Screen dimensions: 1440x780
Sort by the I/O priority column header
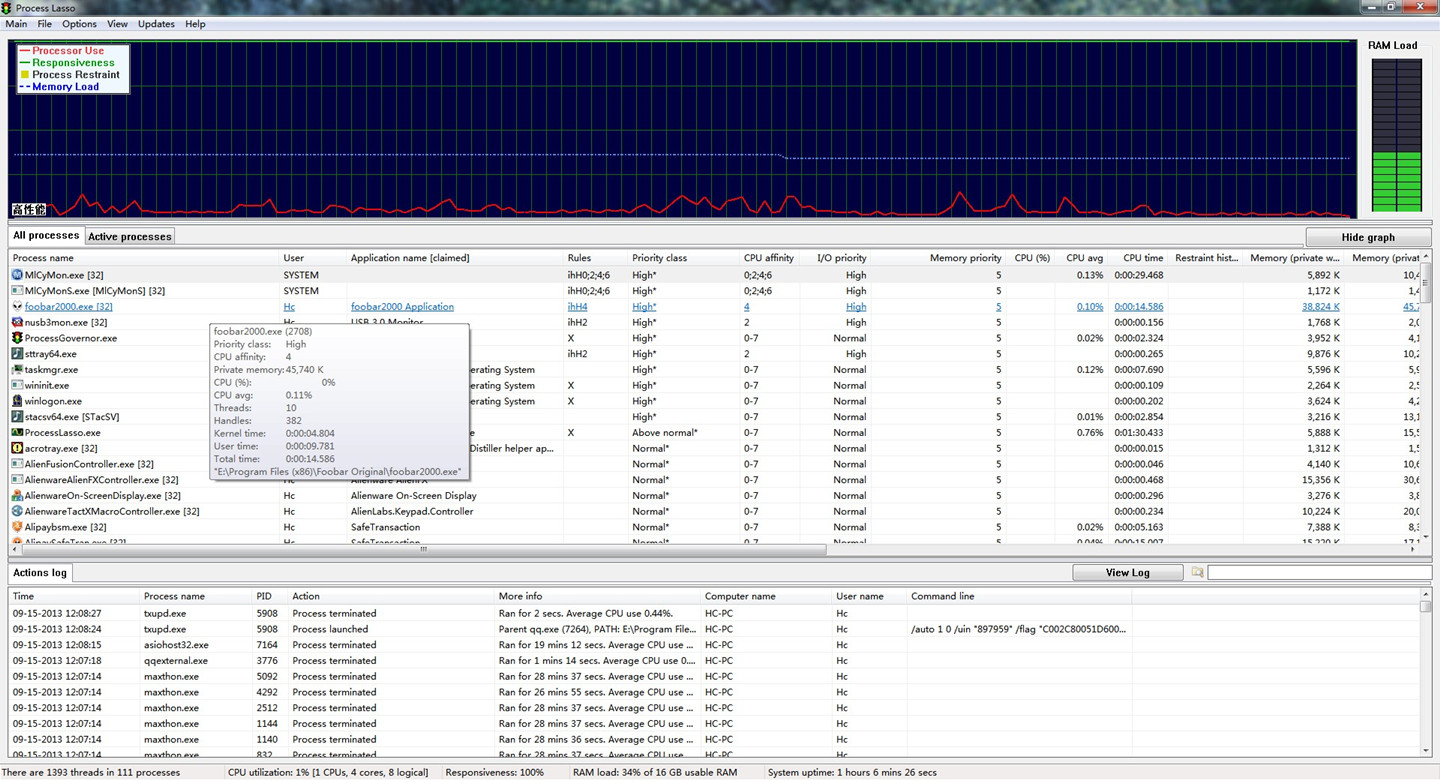pyautogui.click(x=838, y=258)
